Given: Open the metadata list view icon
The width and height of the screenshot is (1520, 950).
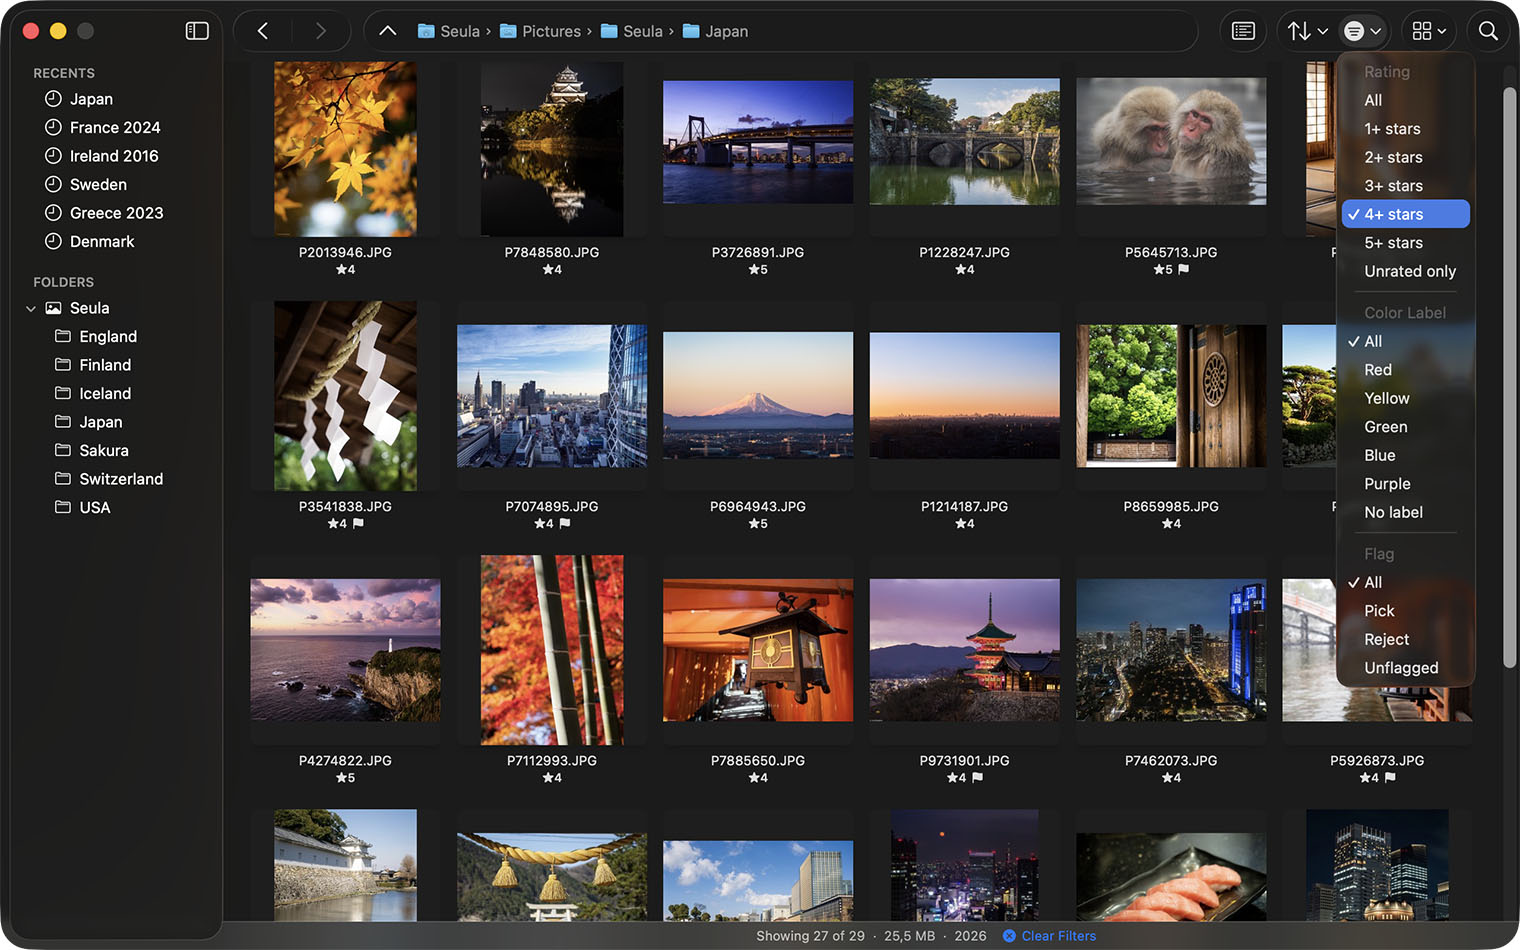Looking at the screenshot, I should (1243, 31).
